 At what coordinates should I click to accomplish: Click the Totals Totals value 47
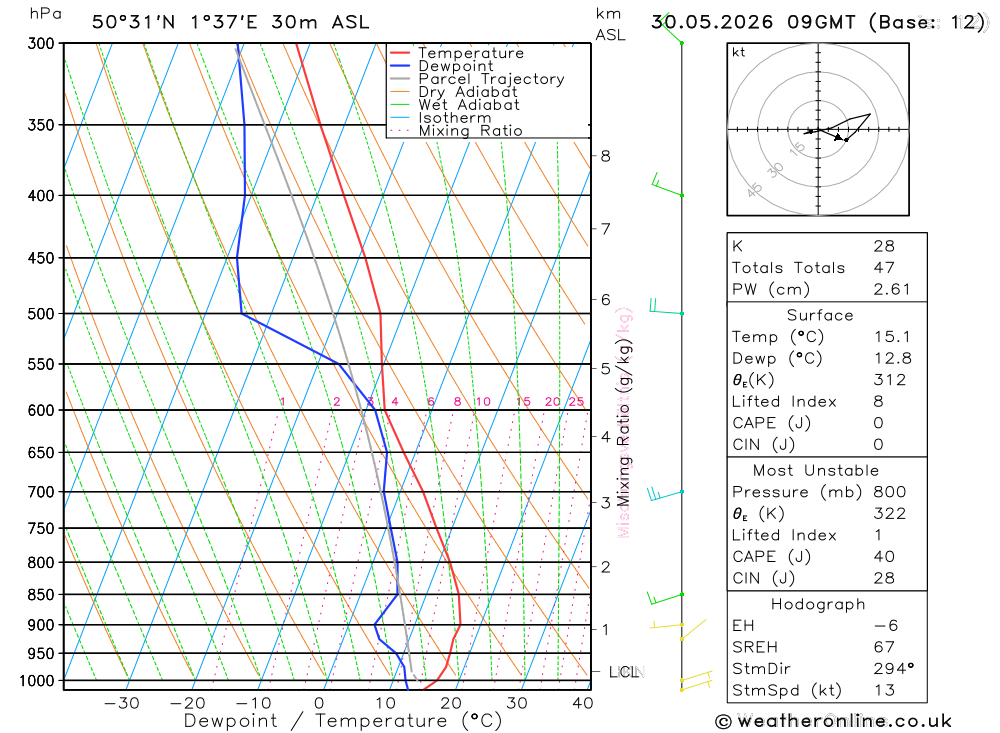tap(884, 268)
